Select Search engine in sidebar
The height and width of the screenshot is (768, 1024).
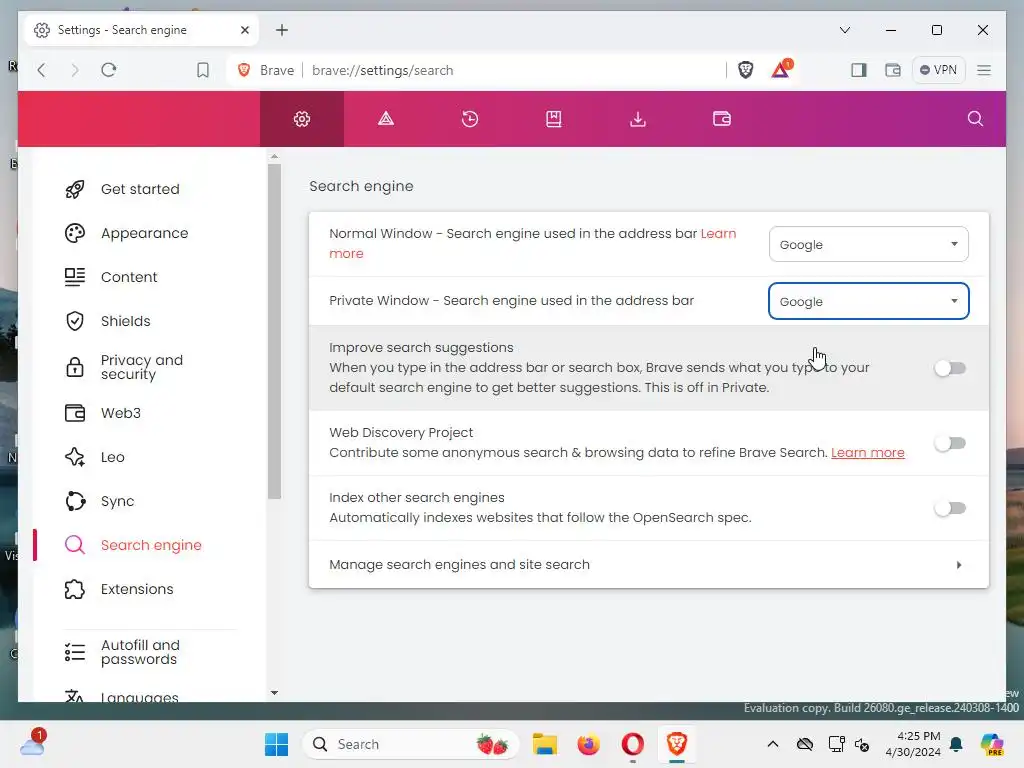[x=151, y=545]
